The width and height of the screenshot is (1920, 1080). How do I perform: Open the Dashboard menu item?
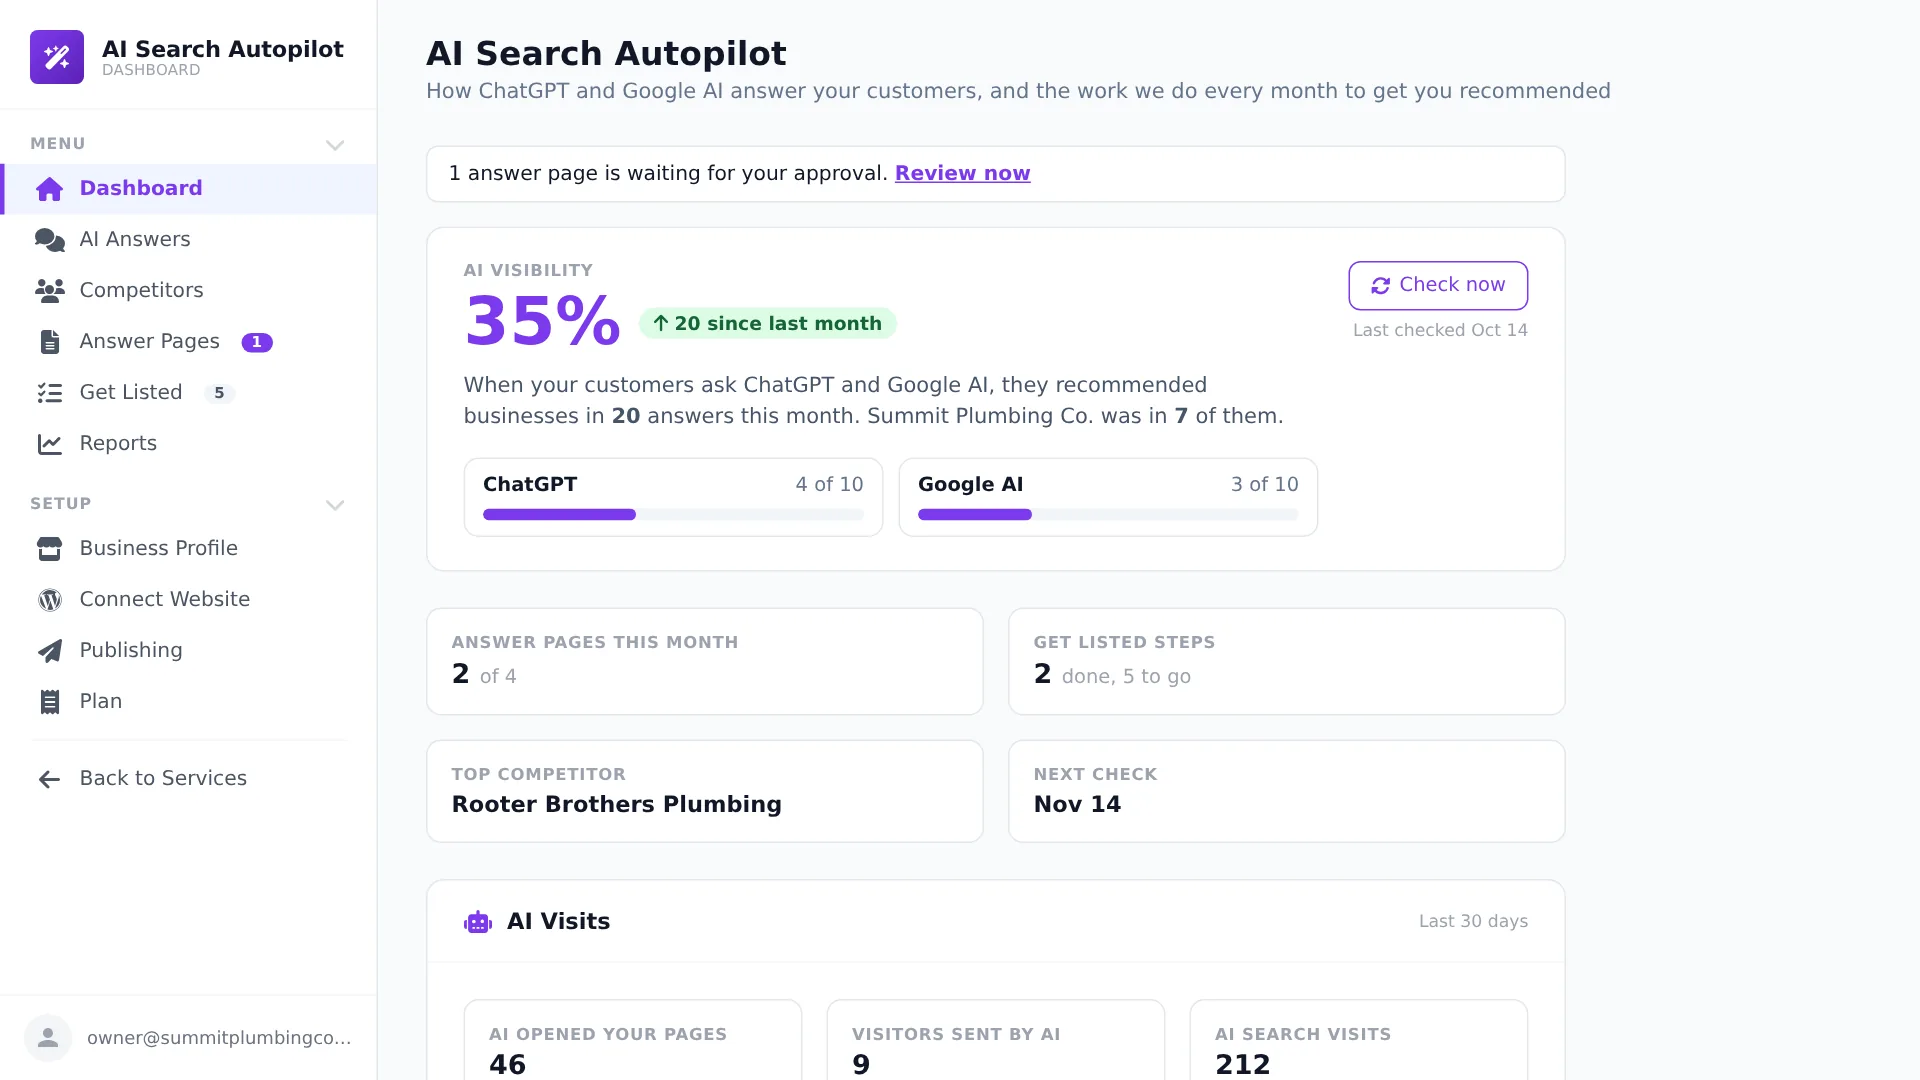tap(189, 189)
